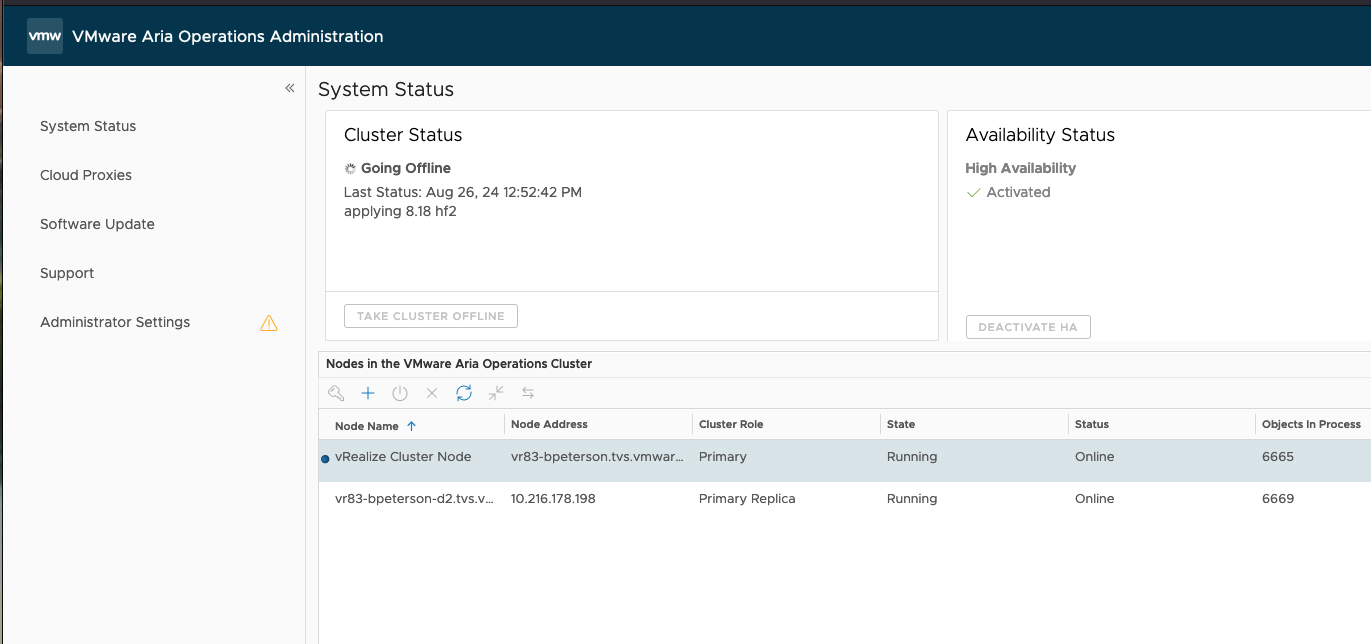Click the vmw VMware logo icon
Image resolution: width=1371 pixels, height=644 pixels.
44,35
